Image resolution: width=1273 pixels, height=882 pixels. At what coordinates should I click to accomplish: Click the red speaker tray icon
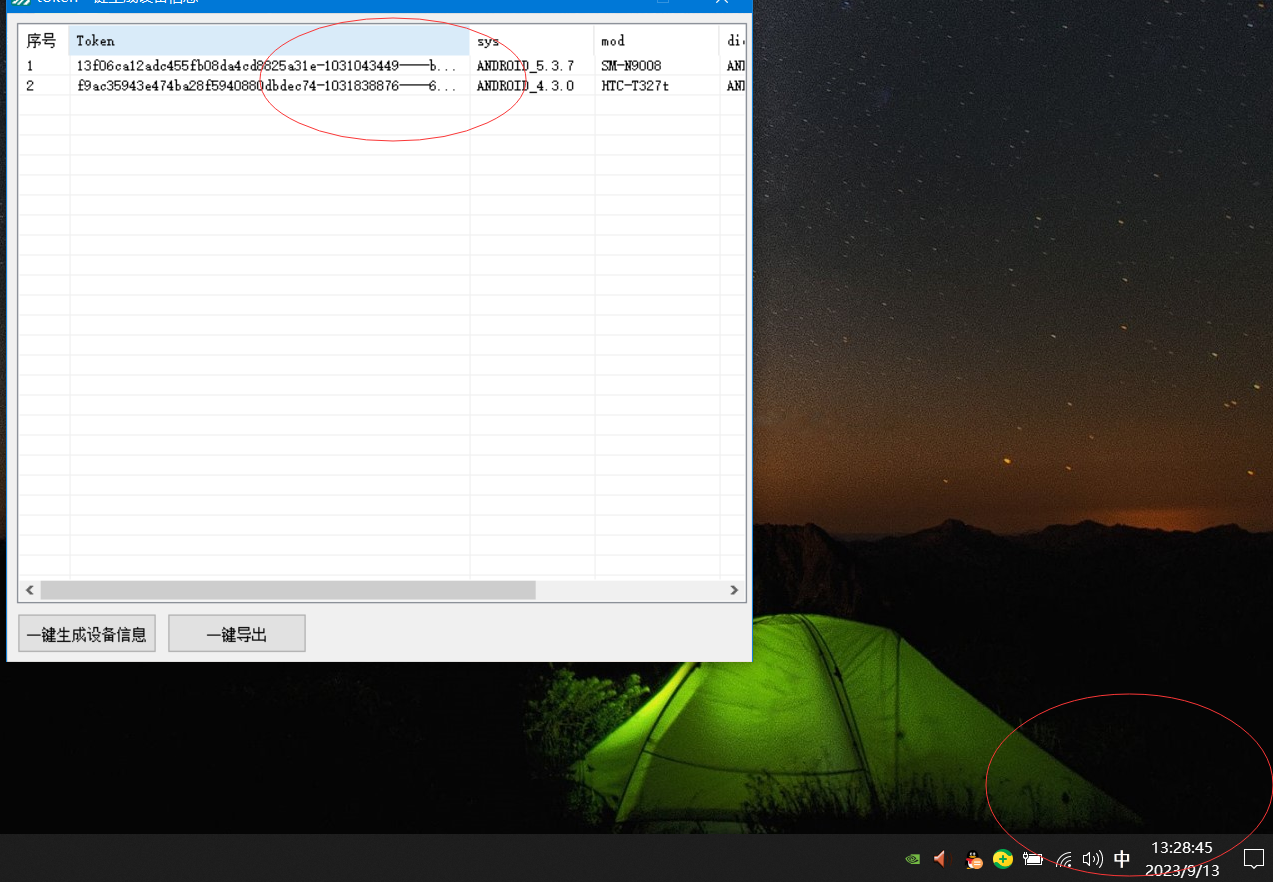(x=940, y=858)
